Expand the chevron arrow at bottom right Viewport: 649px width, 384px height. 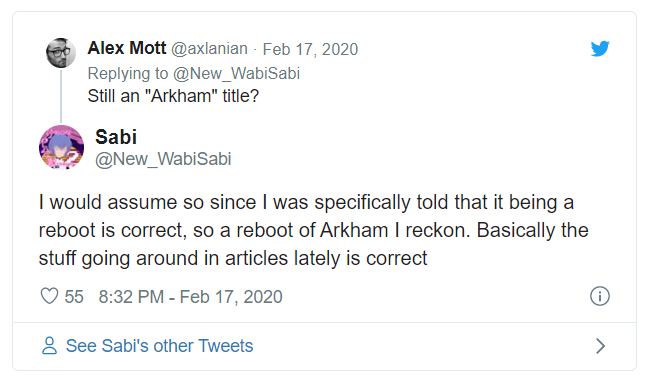point(600,346)
